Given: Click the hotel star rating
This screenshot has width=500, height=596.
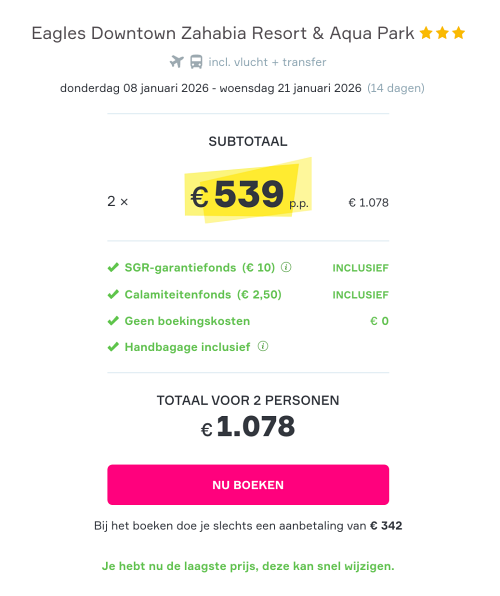Looking at the screenshot, I should (x=442, y=33).
